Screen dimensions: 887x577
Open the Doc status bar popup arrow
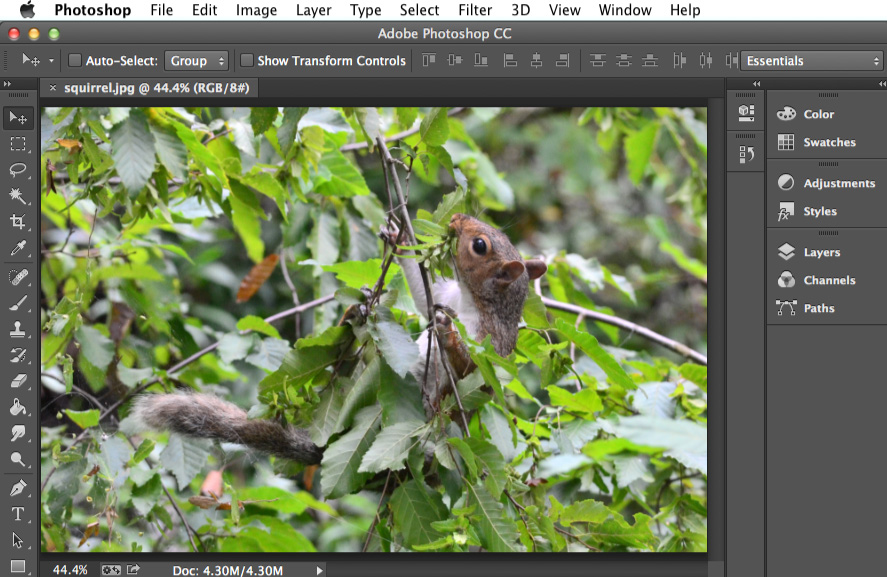pos(319,568)
